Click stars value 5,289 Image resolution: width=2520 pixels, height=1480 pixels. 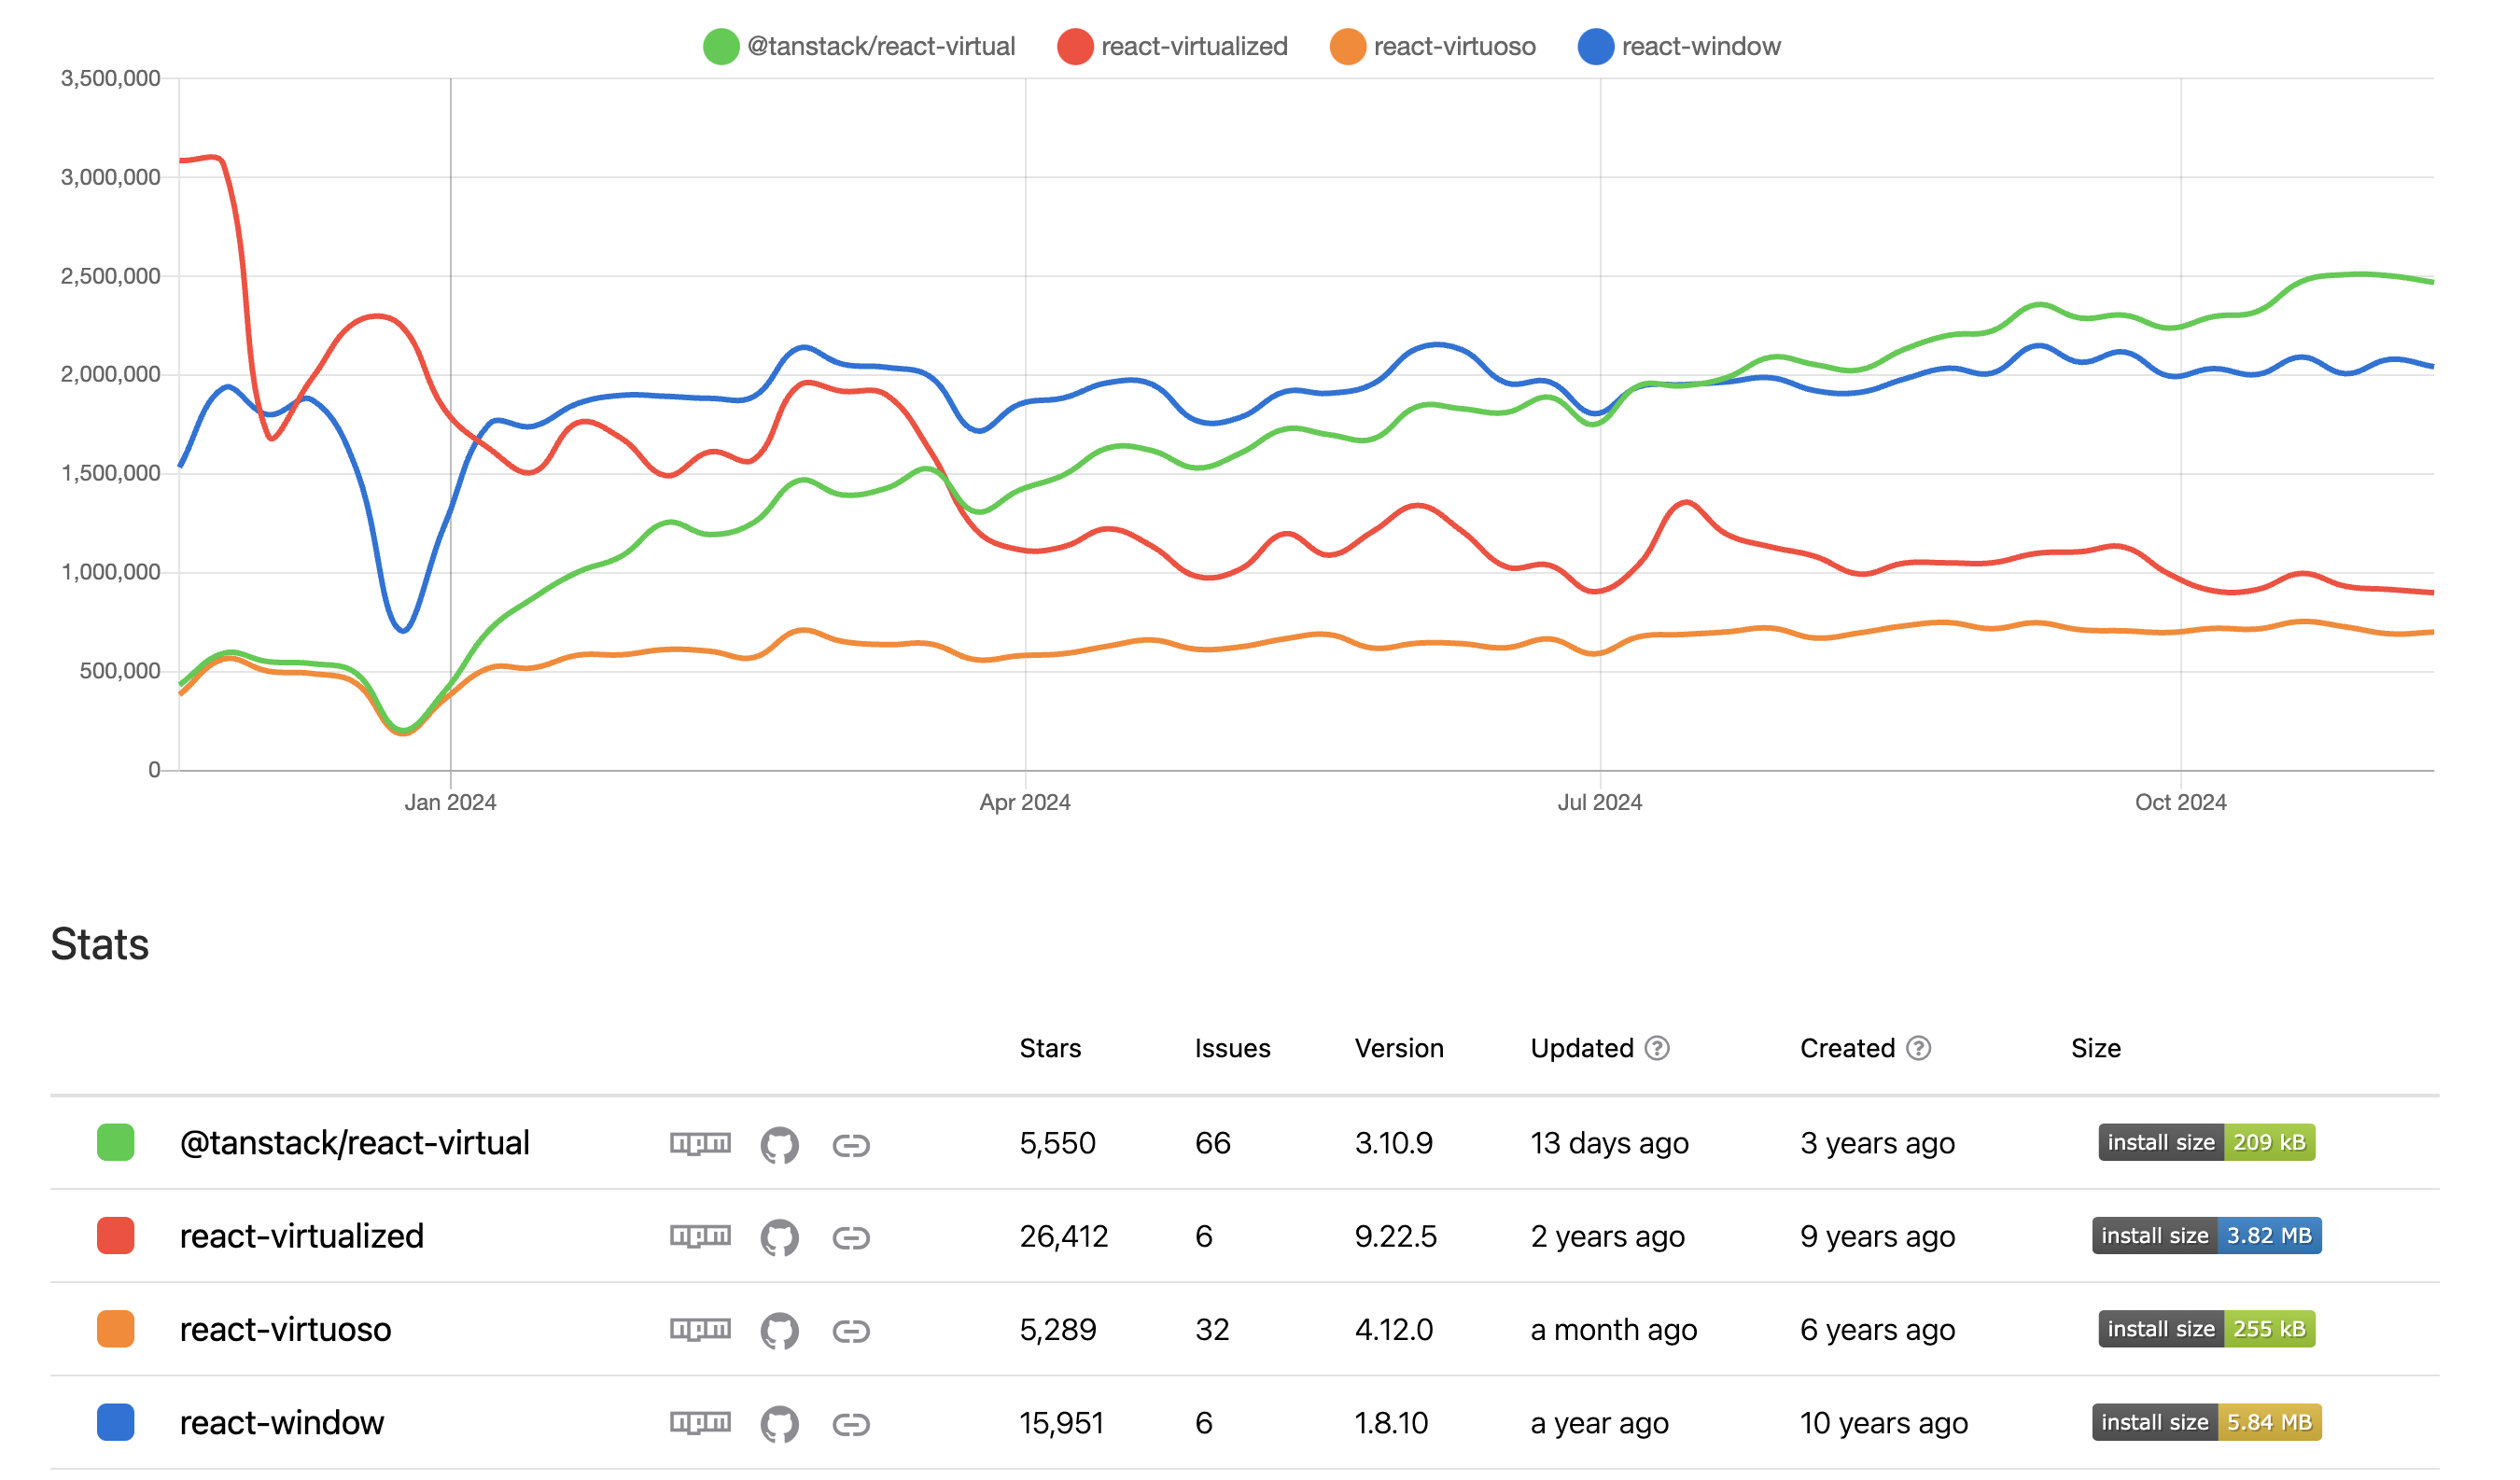[x=1058, y=1329]
